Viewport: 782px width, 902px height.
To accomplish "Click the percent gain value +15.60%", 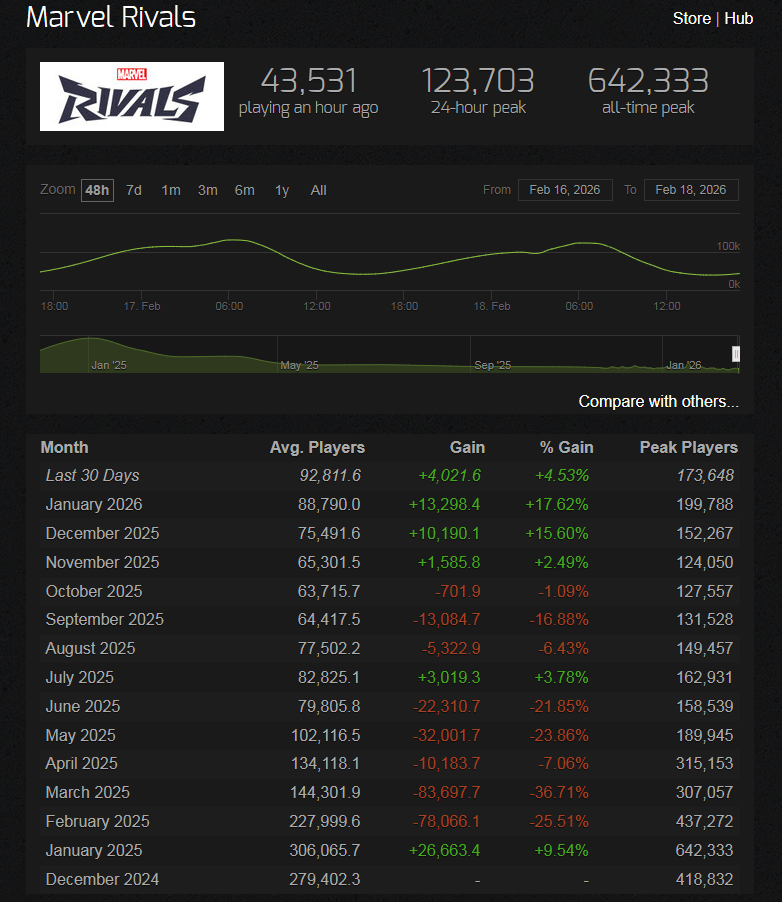I will pyautogui.click(x=557, y=533).
